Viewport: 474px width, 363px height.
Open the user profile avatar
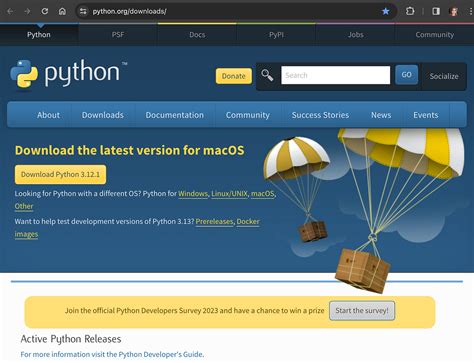453,11
